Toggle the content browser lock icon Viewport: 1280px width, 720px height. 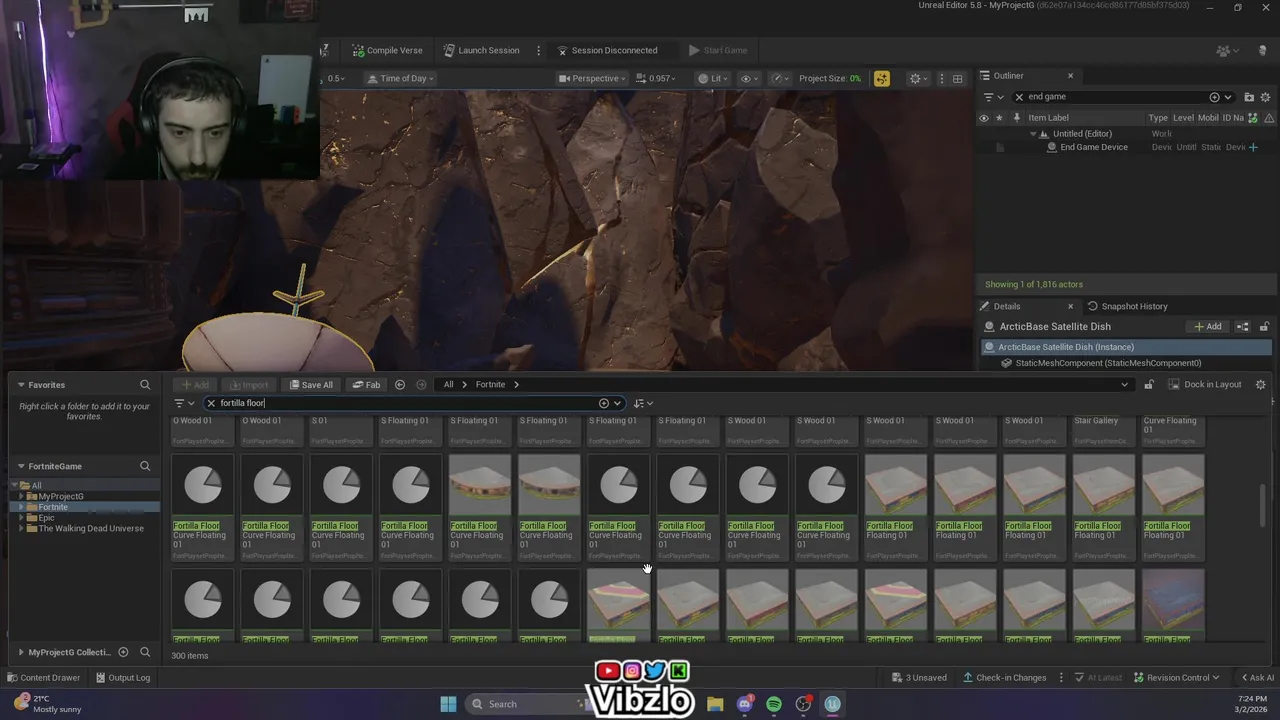pyautogui.click(x=1149, y=385)
